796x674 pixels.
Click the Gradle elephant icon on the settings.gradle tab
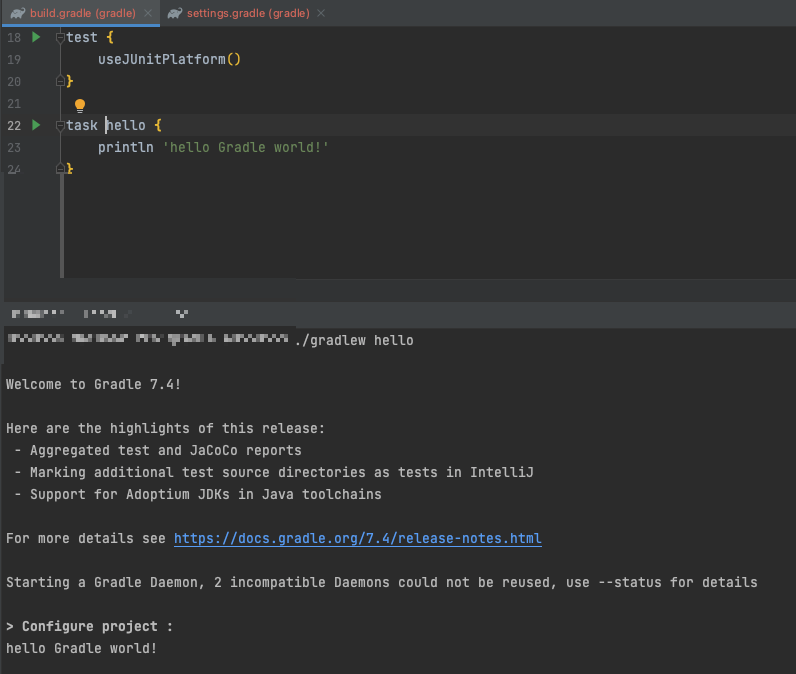pyautogui.click(x=175, y=13)
